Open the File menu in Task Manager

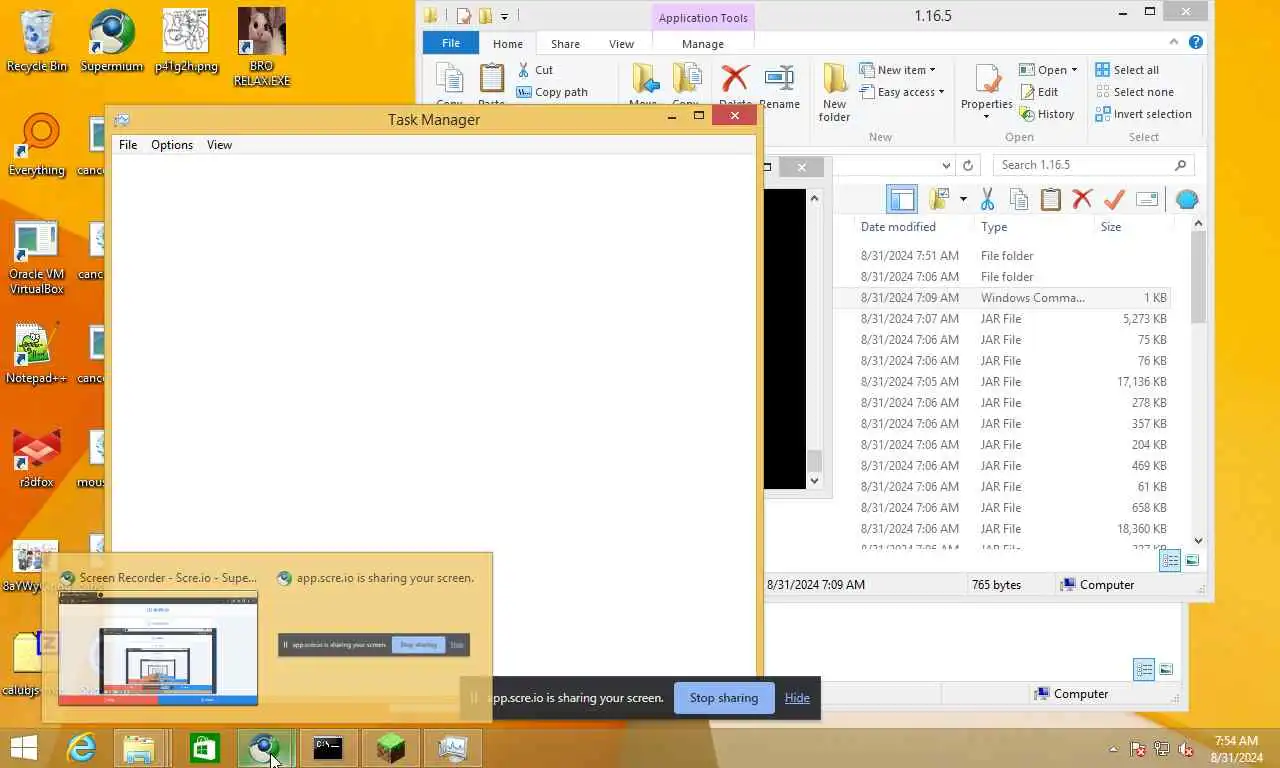coord(128,145)
